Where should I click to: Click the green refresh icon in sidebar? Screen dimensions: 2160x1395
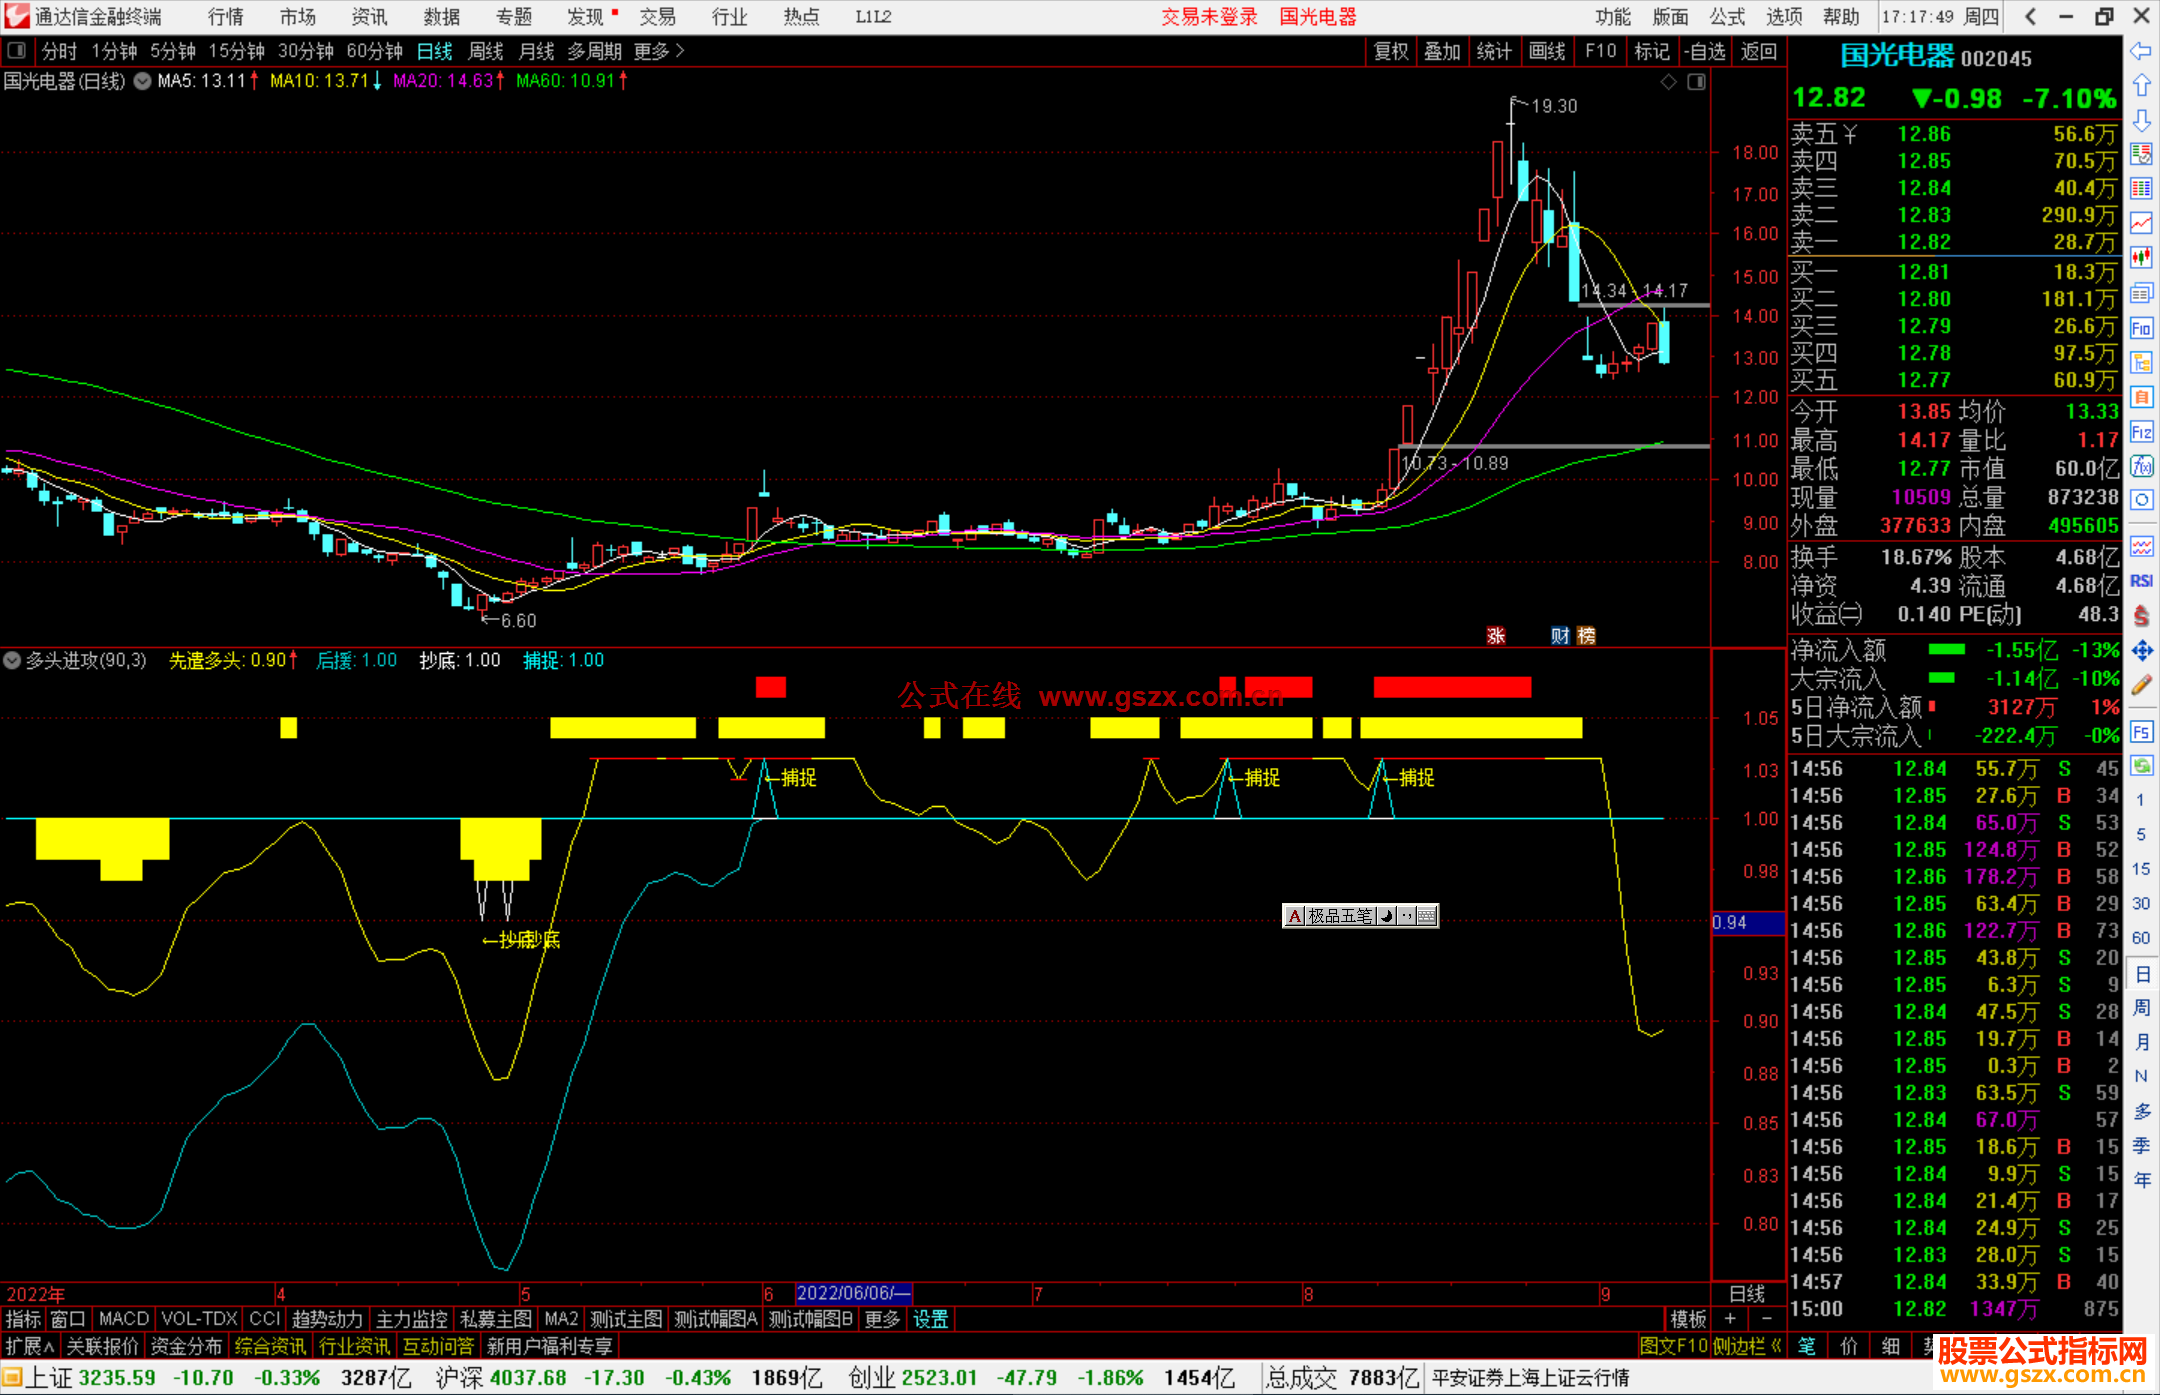point(2141,766)
